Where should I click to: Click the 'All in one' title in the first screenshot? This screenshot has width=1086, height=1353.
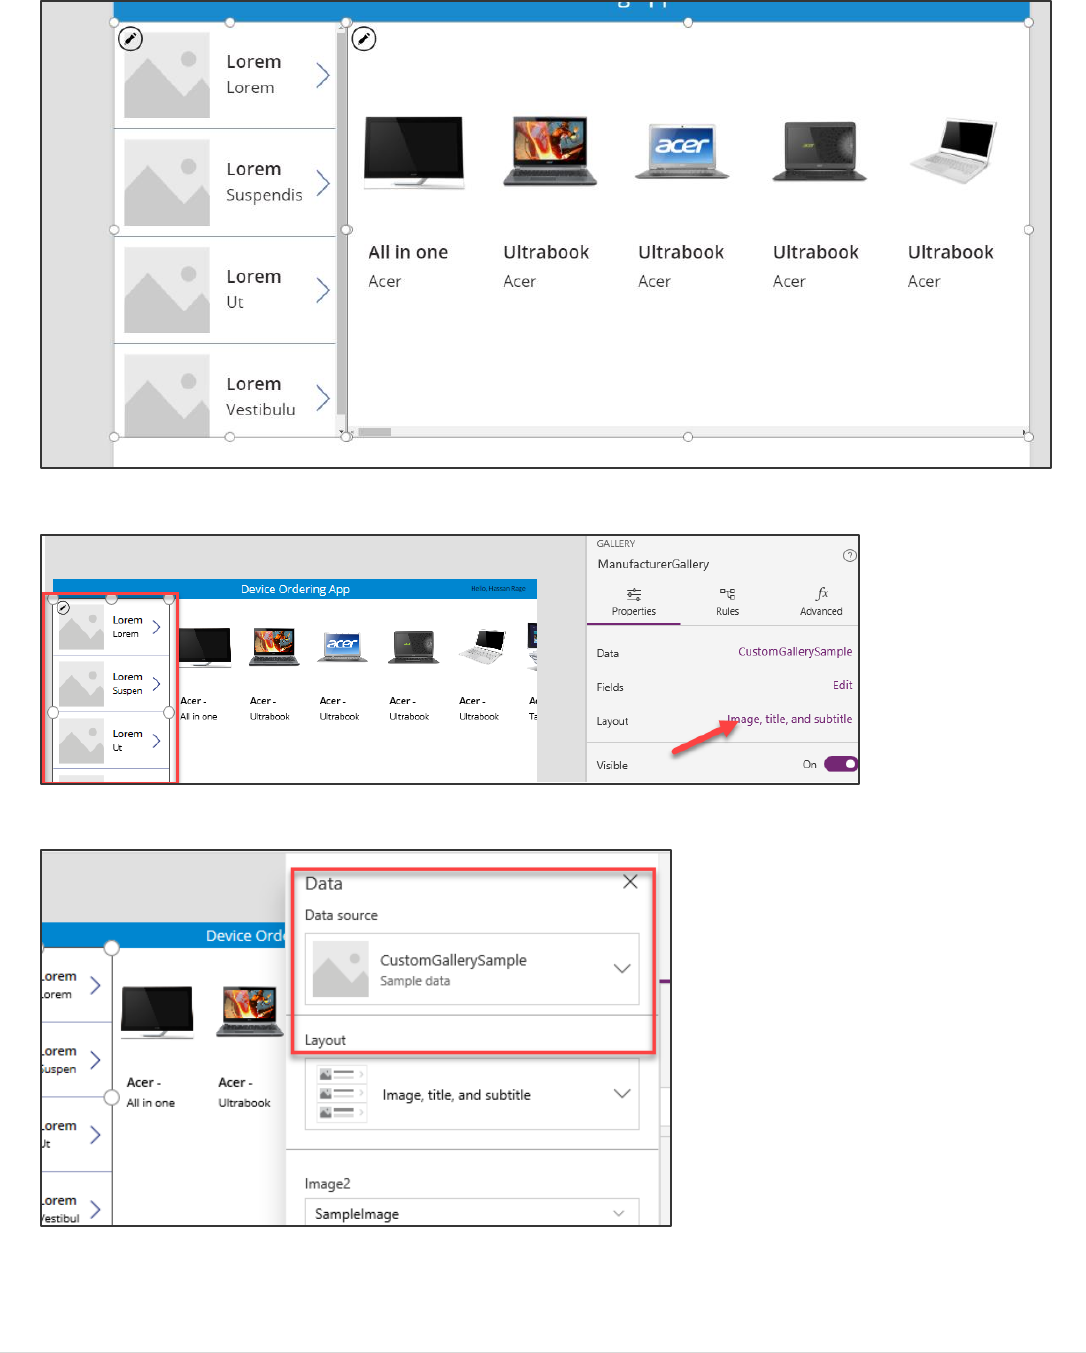408,252
